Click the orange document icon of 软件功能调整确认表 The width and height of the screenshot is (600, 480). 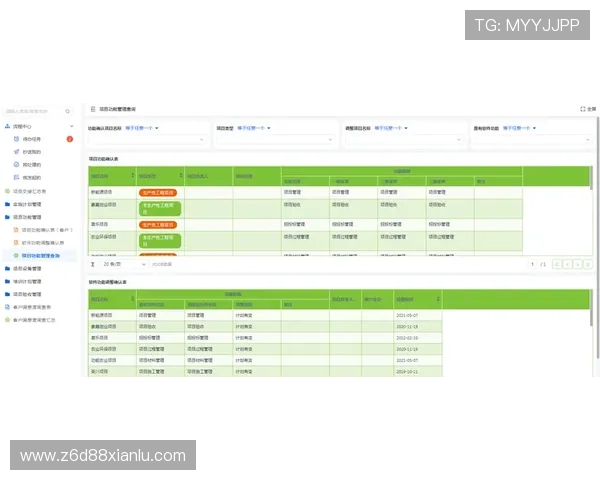pos(16,243)
